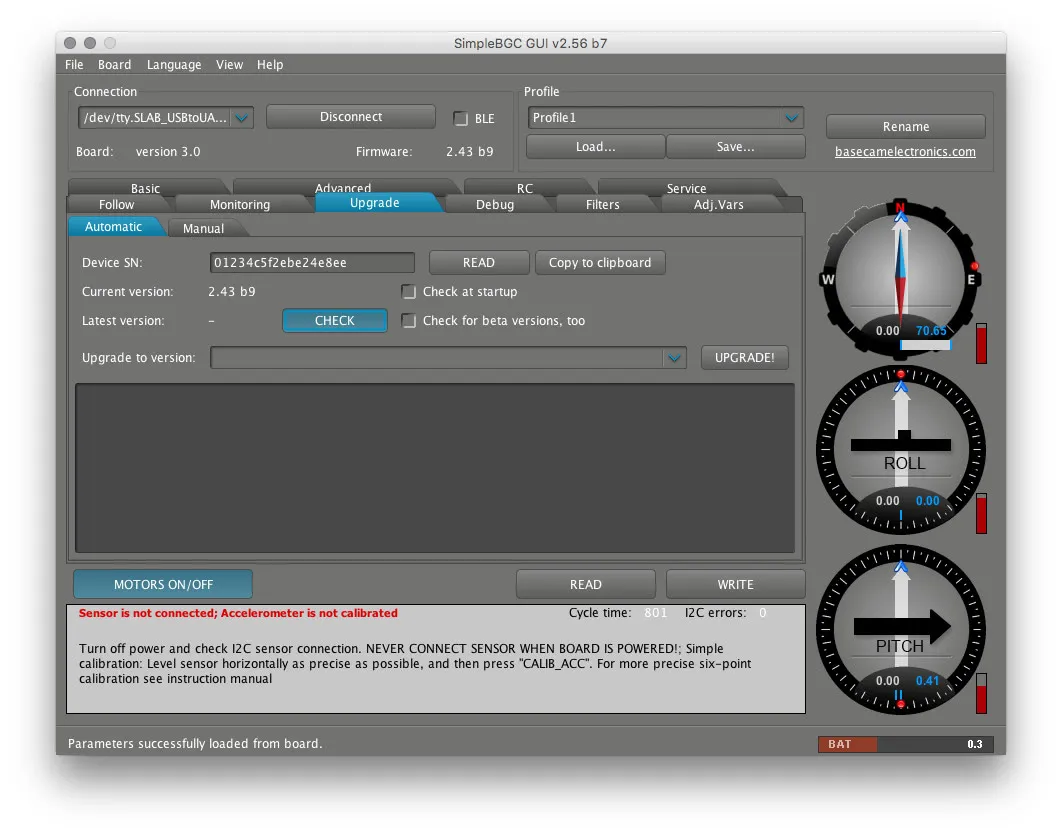
Task: Click the compass yaw gauge
Action: pos(900,277)
